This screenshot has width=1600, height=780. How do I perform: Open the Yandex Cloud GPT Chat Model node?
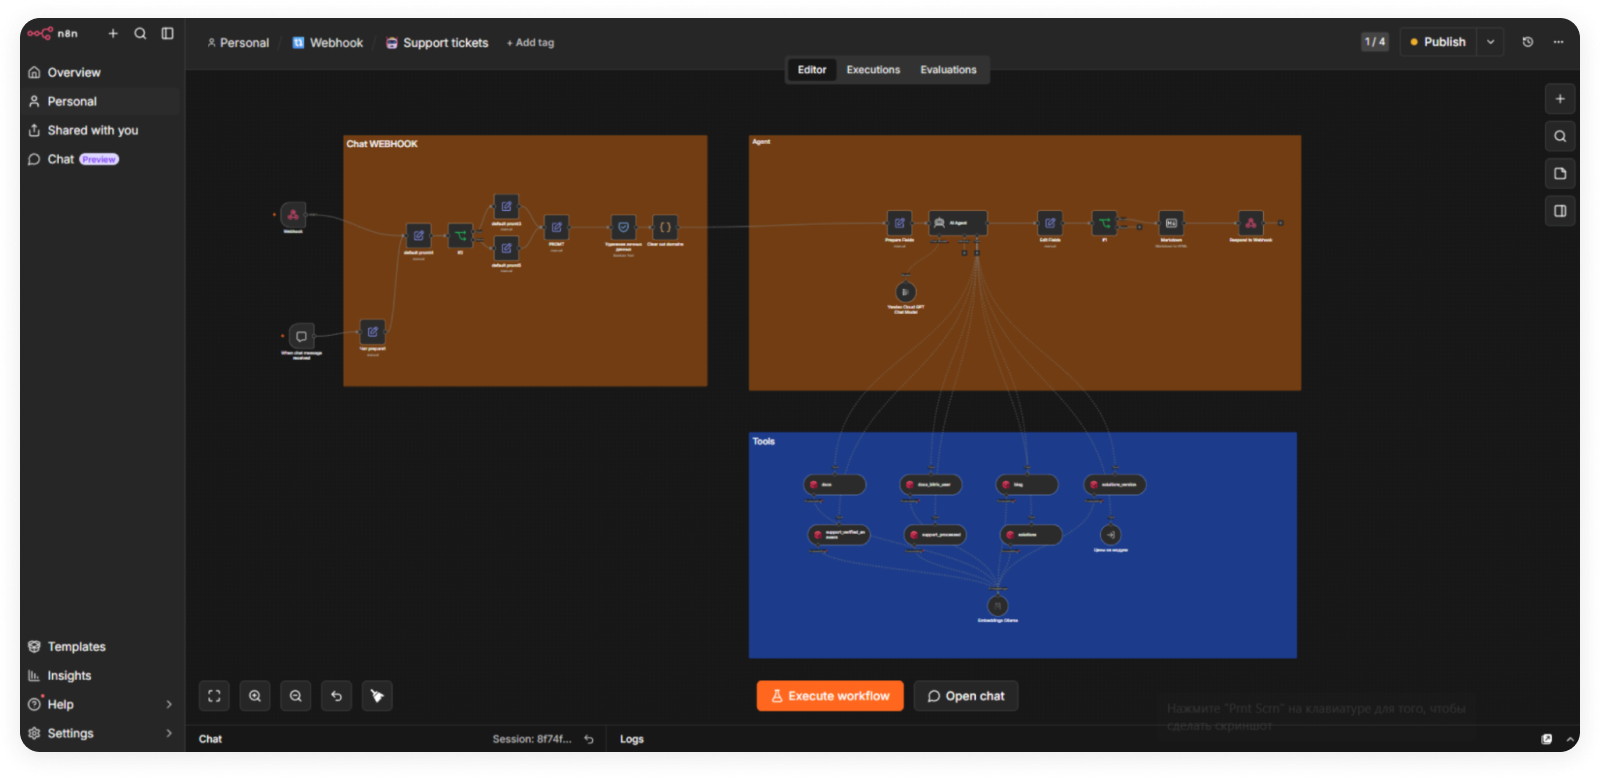[x=905, y=292]
